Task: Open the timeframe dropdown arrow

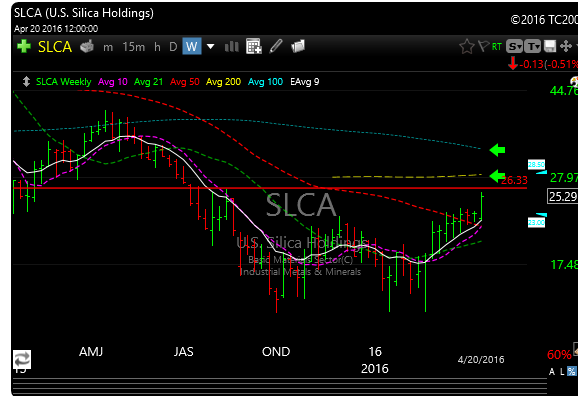Action: click(210, 47)
